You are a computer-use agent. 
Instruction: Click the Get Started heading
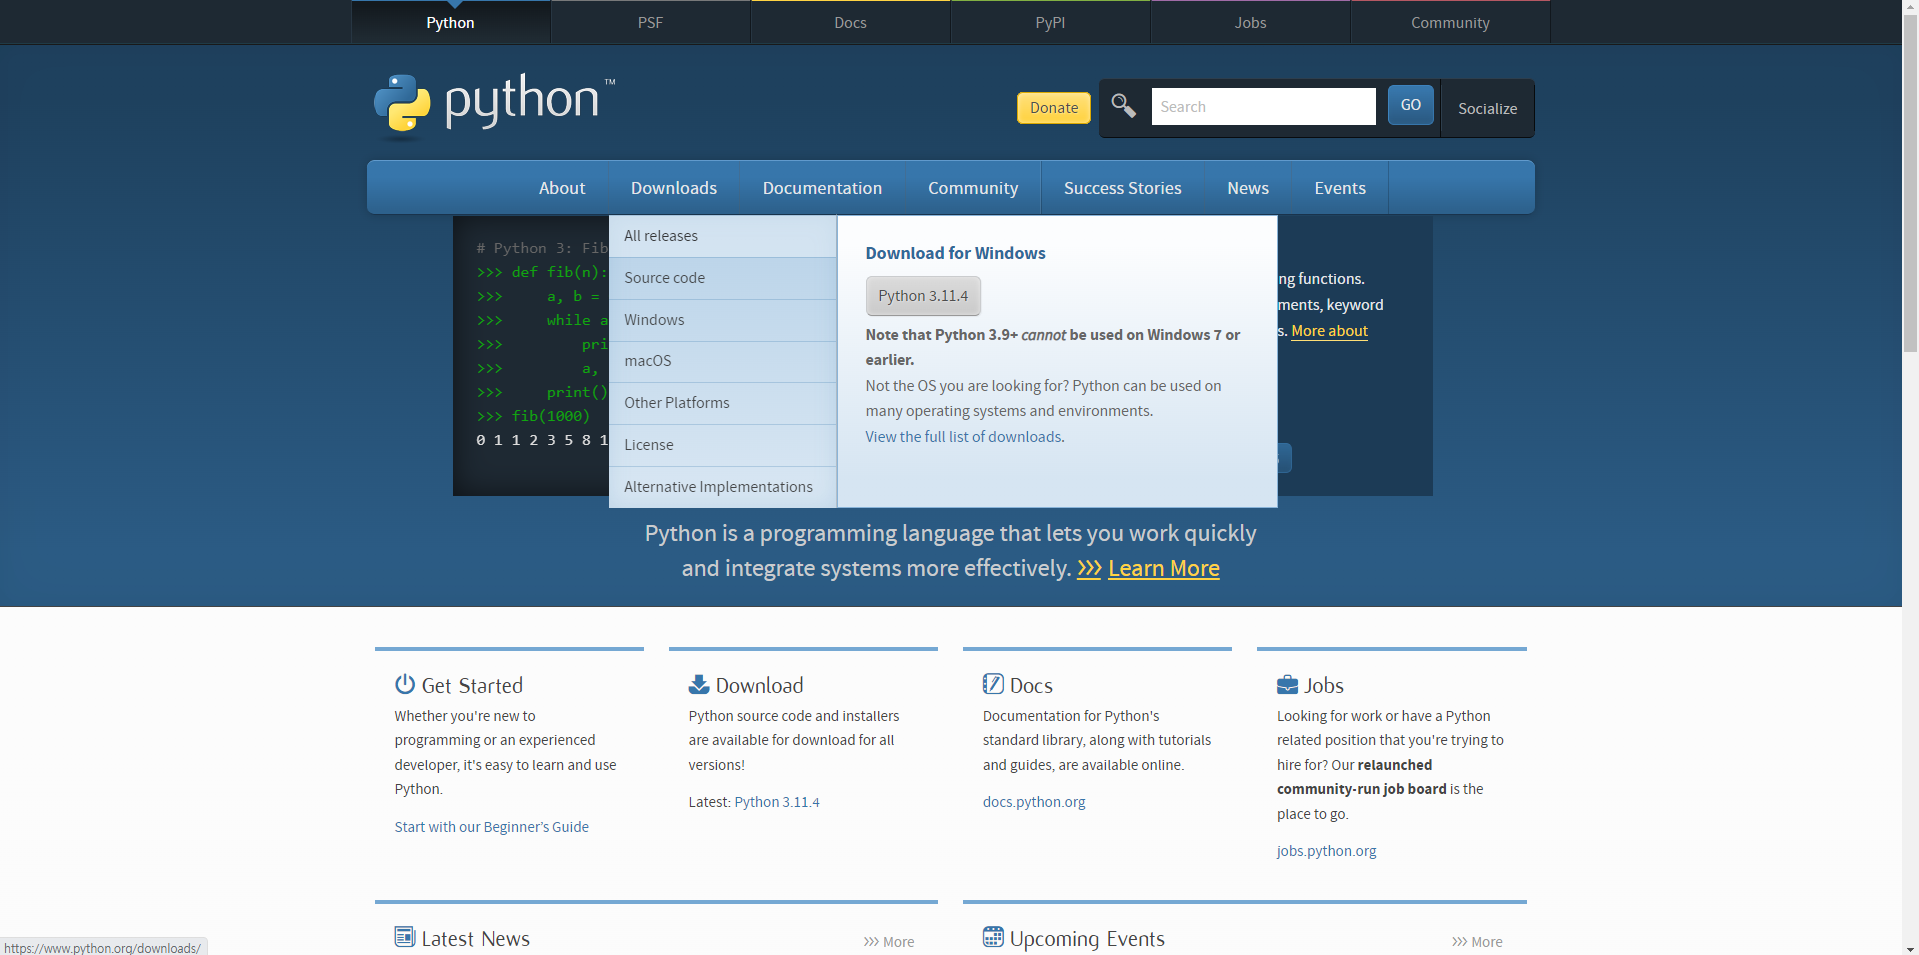(472, 686)
